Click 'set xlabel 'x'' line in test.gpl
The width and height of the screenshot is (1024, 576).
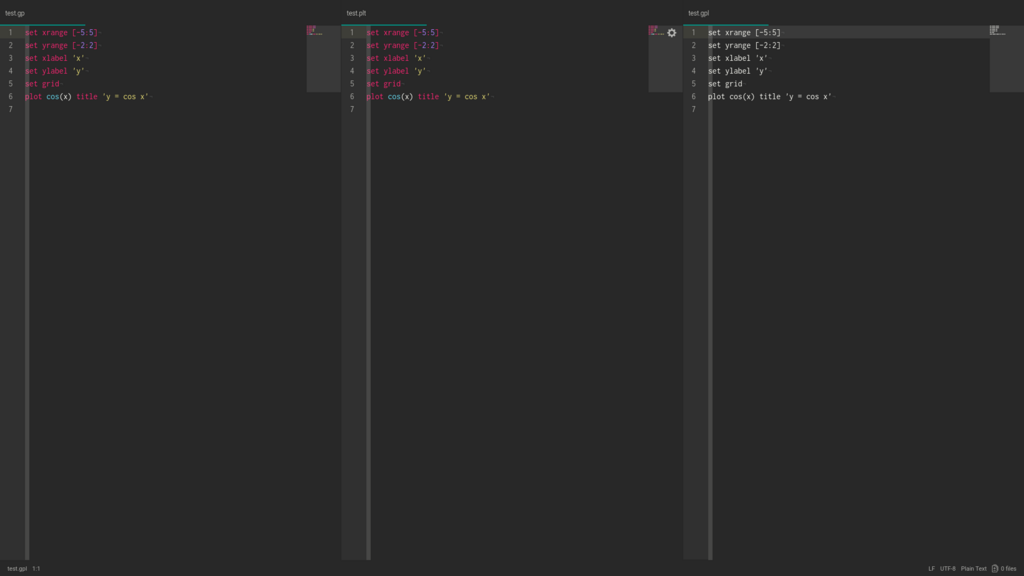click(x=738, y=58)
